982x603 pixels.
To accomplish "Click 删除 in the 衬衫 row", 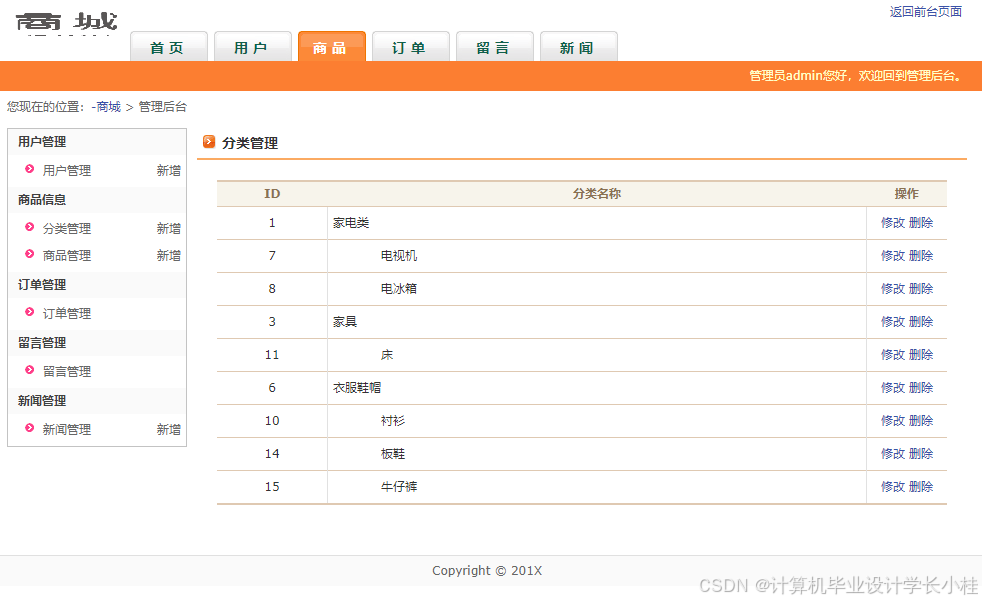I will [921, 421].
